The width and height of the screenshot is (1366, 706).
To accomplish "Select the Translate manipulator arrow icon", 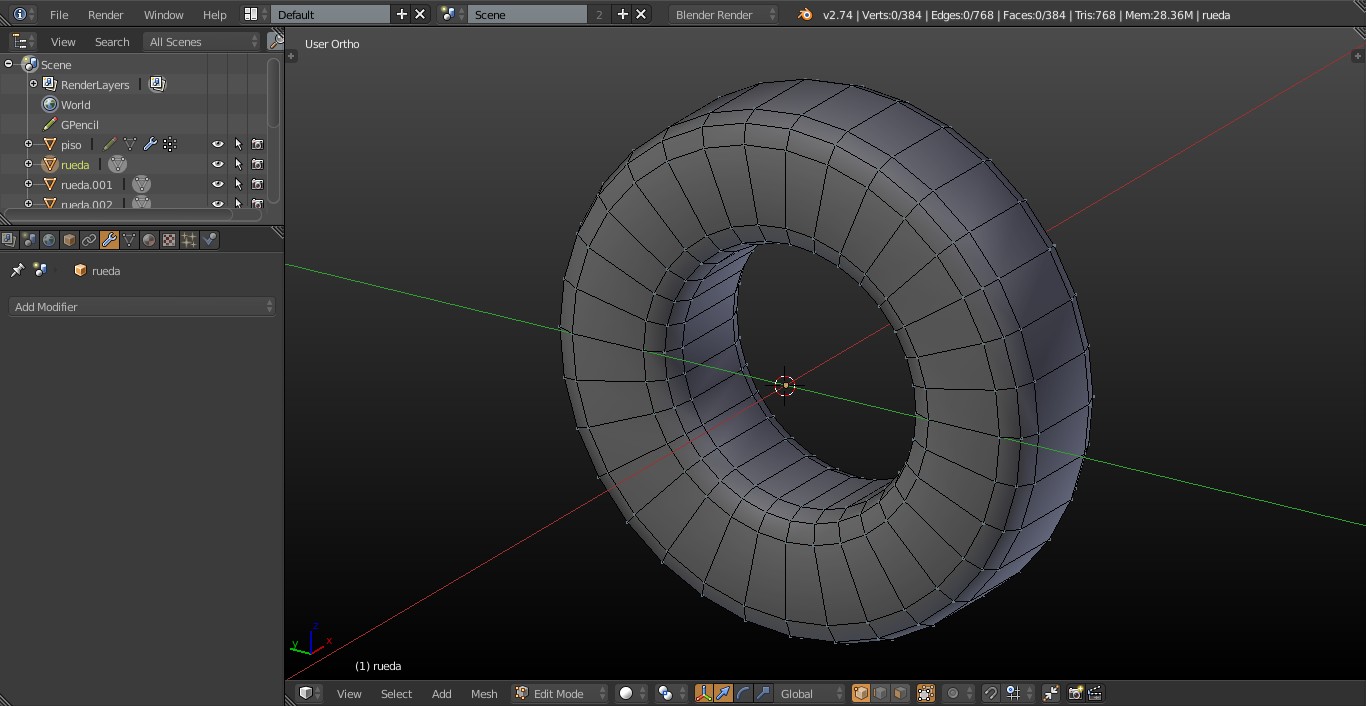I will (x=723, y=693).
